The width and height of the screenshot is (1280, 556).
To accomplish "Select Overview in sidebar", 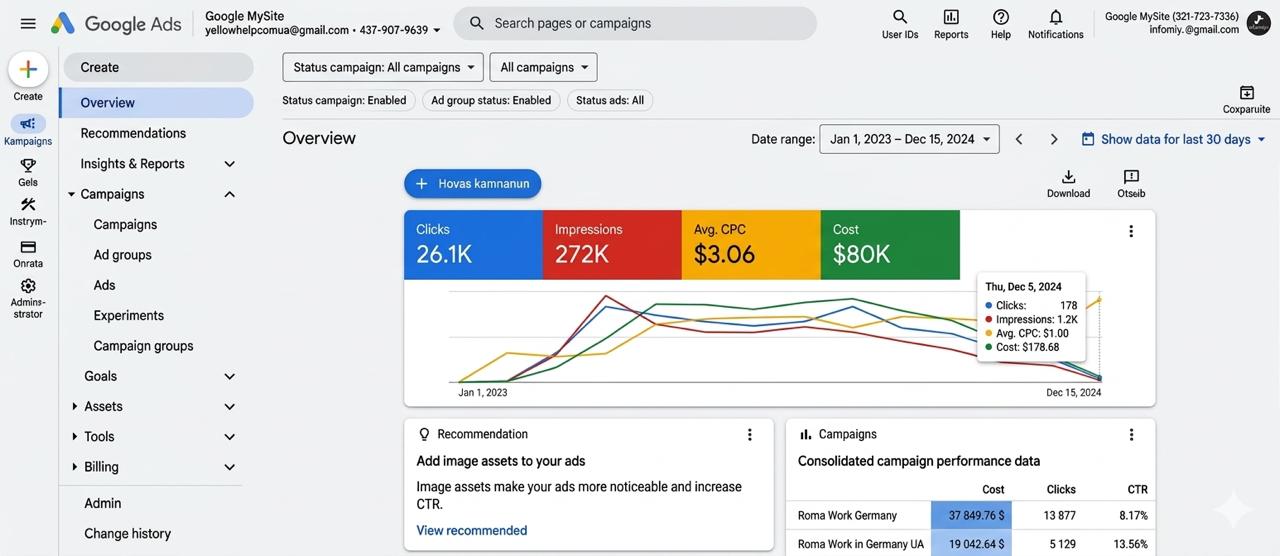I will [157, 103].
